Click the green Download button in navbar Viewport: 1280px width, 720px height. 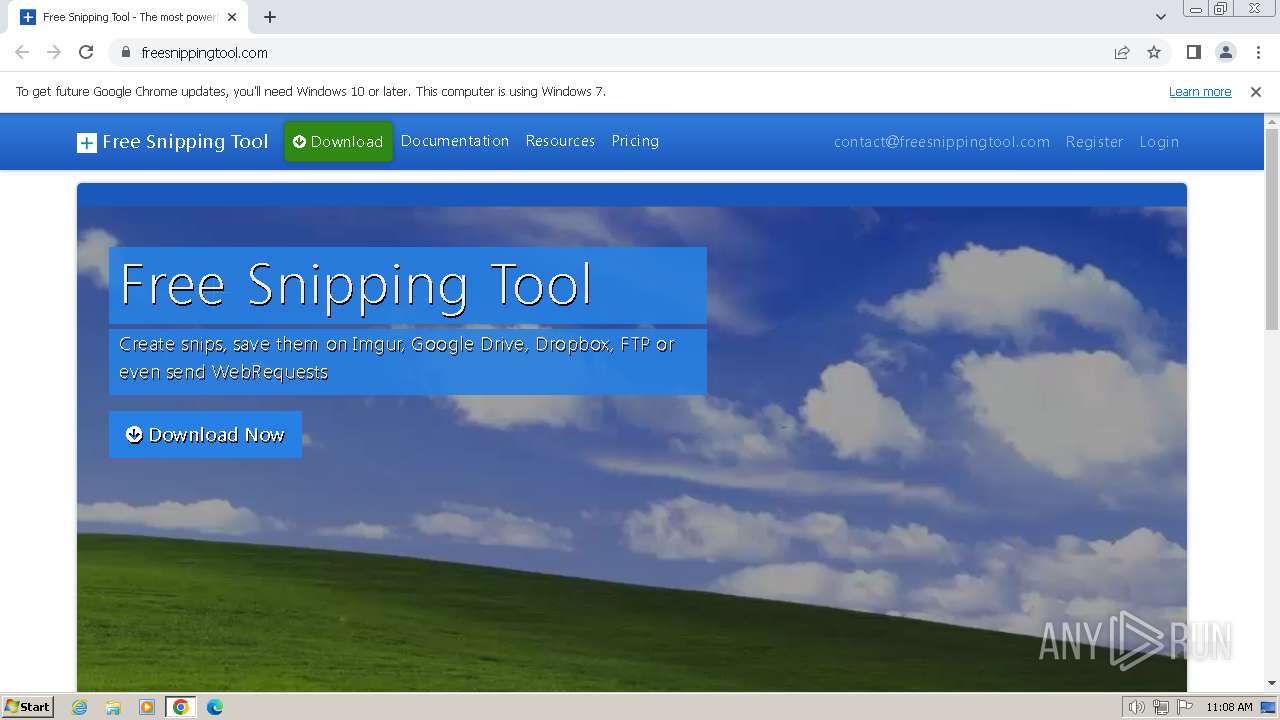click(x=338, y=141)
